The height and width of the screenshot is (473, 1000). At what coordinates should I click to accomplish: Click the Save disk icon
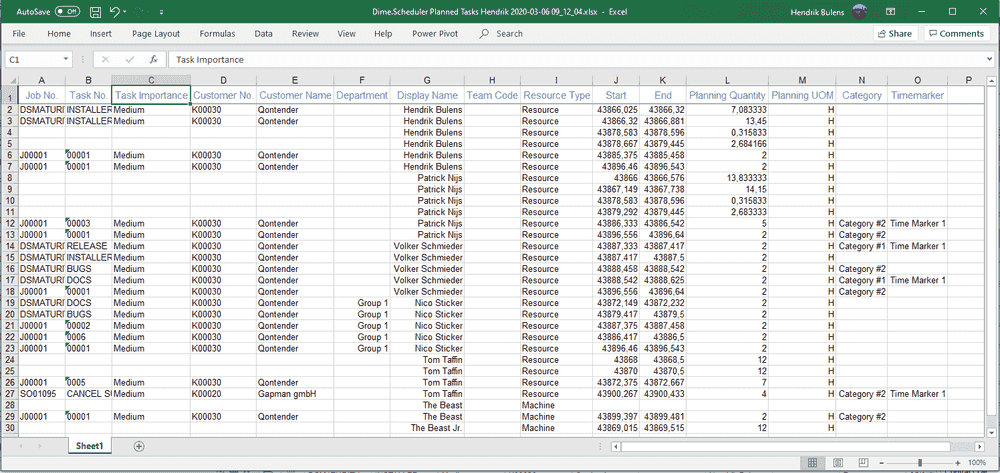pos(96,11)
